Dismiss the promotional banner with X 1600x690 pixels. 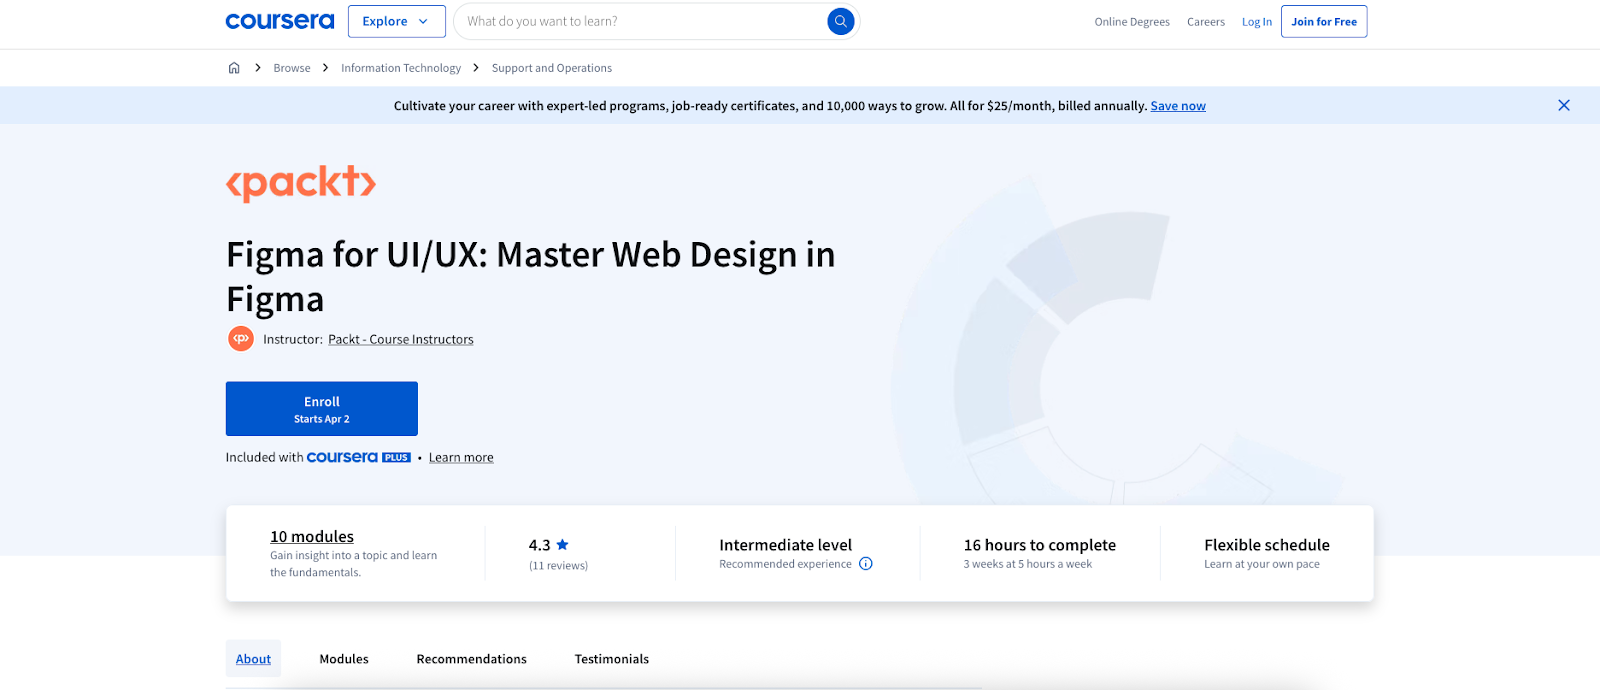(x=1564, y=105)
